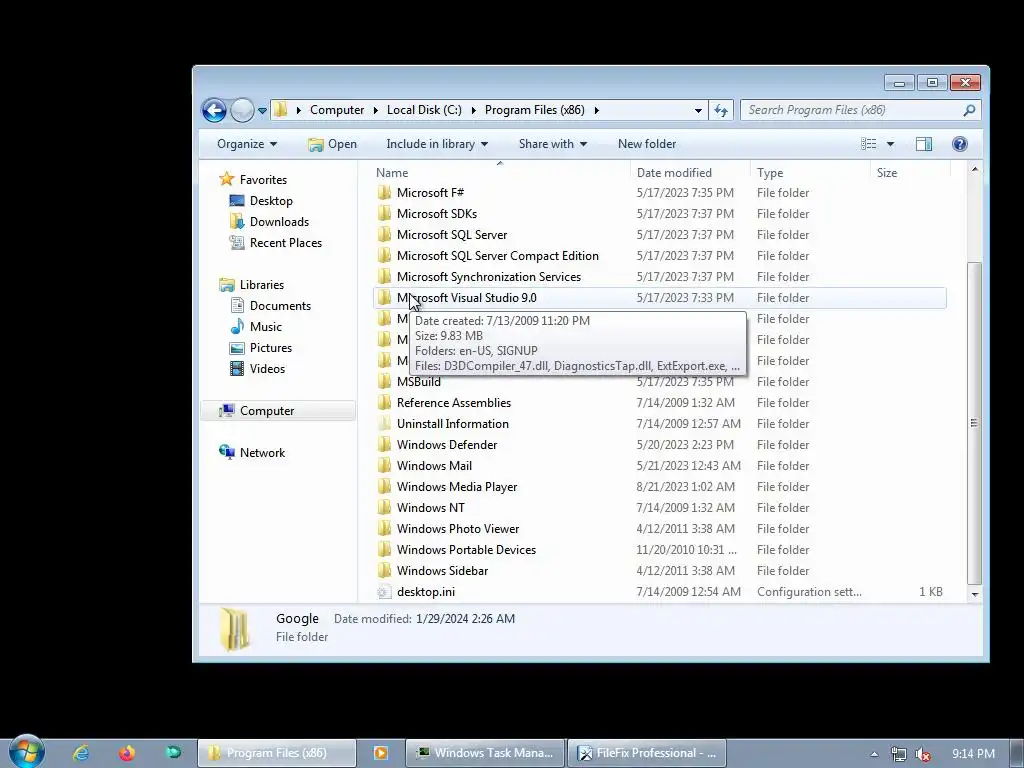Click the file list scroll up arrow
1024x768 pixels.
tap(974, 169)
